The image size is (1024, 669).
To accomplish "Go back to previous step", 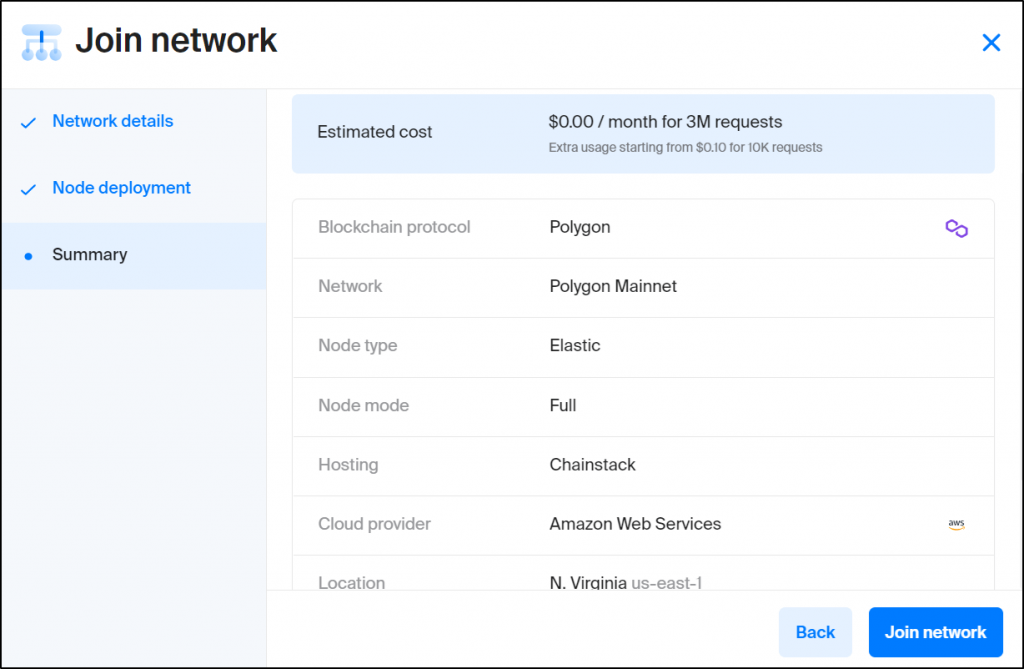I will point(815,632).
